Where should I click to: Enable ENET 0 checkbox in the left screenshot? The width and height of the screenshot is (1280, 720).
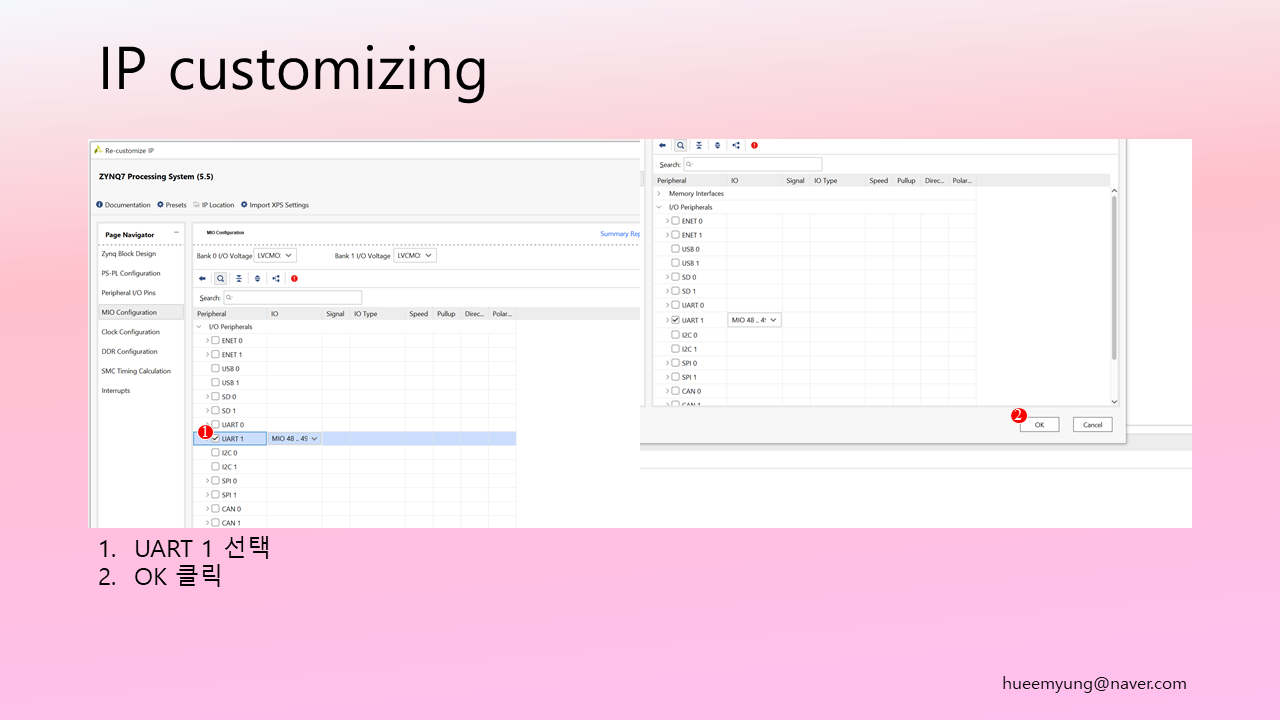[x=215, y=341]
